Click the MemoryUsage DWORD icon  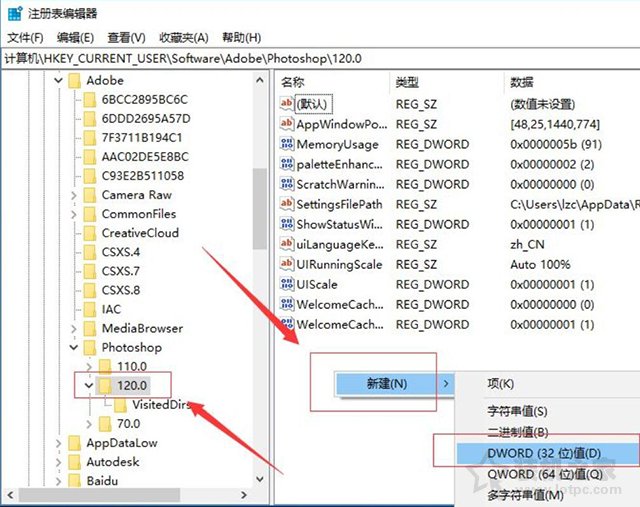click(x=287, y=144)
